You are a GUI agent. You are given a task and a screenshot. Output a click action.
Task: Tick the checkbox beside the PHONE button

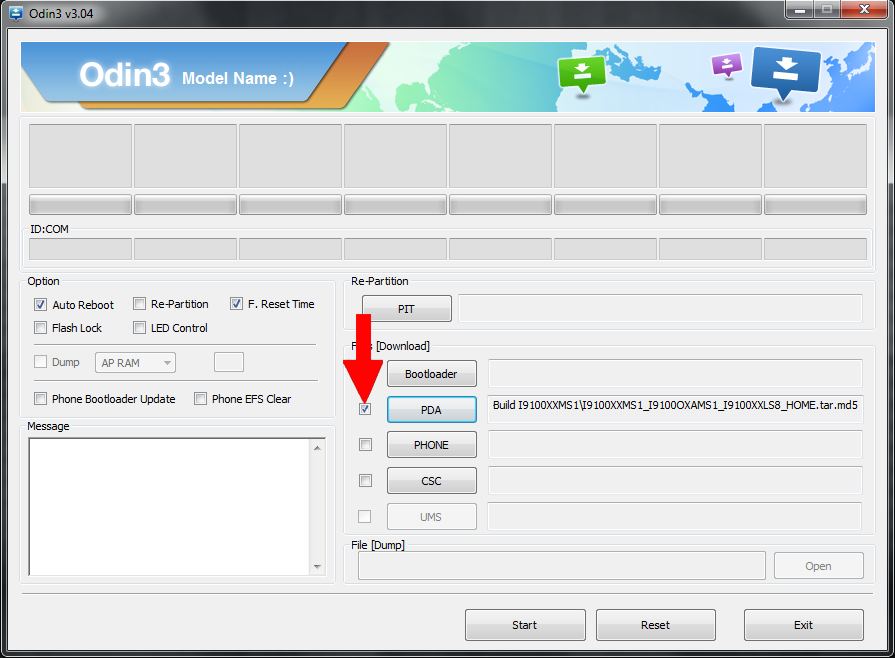(365, 445)
